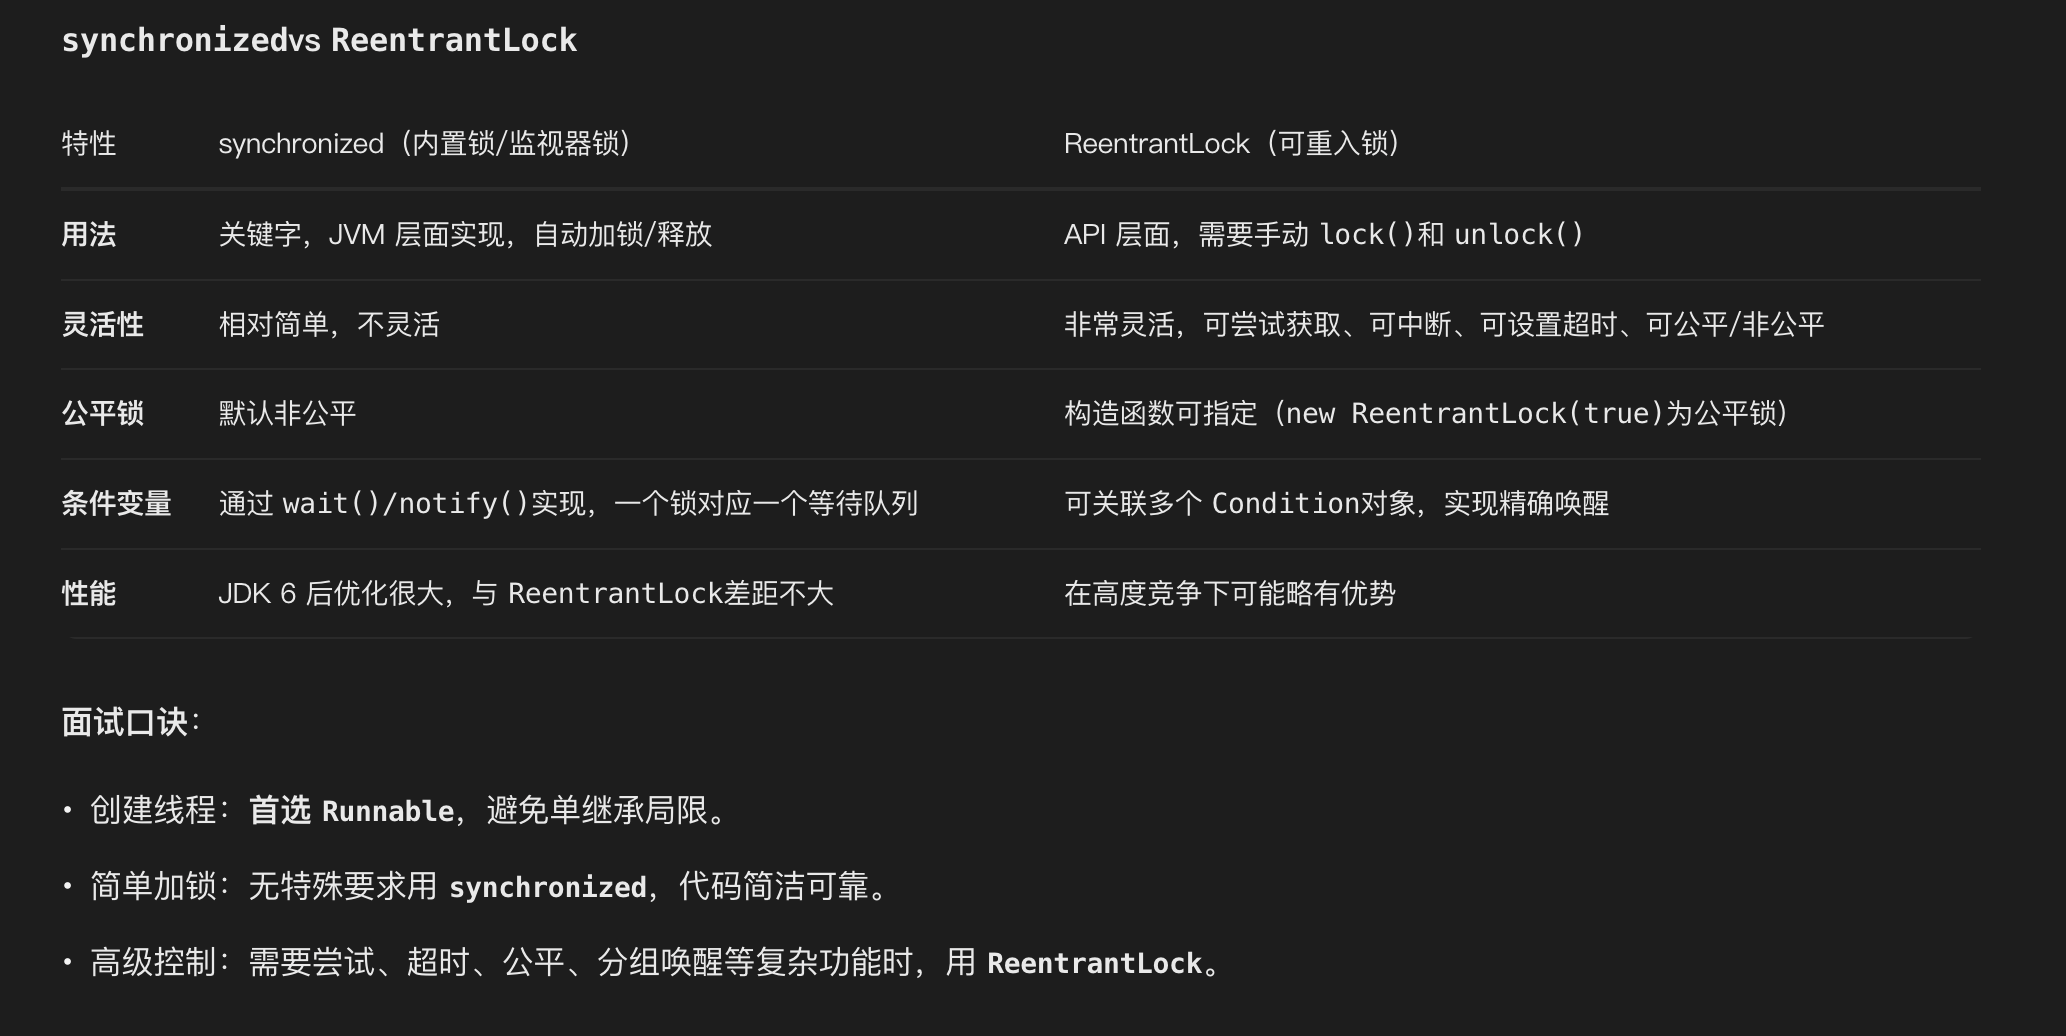2066x1036 pixels.
Task: Click the synchronizedvs ReentrantLock heading
Action: pos(319,40)
